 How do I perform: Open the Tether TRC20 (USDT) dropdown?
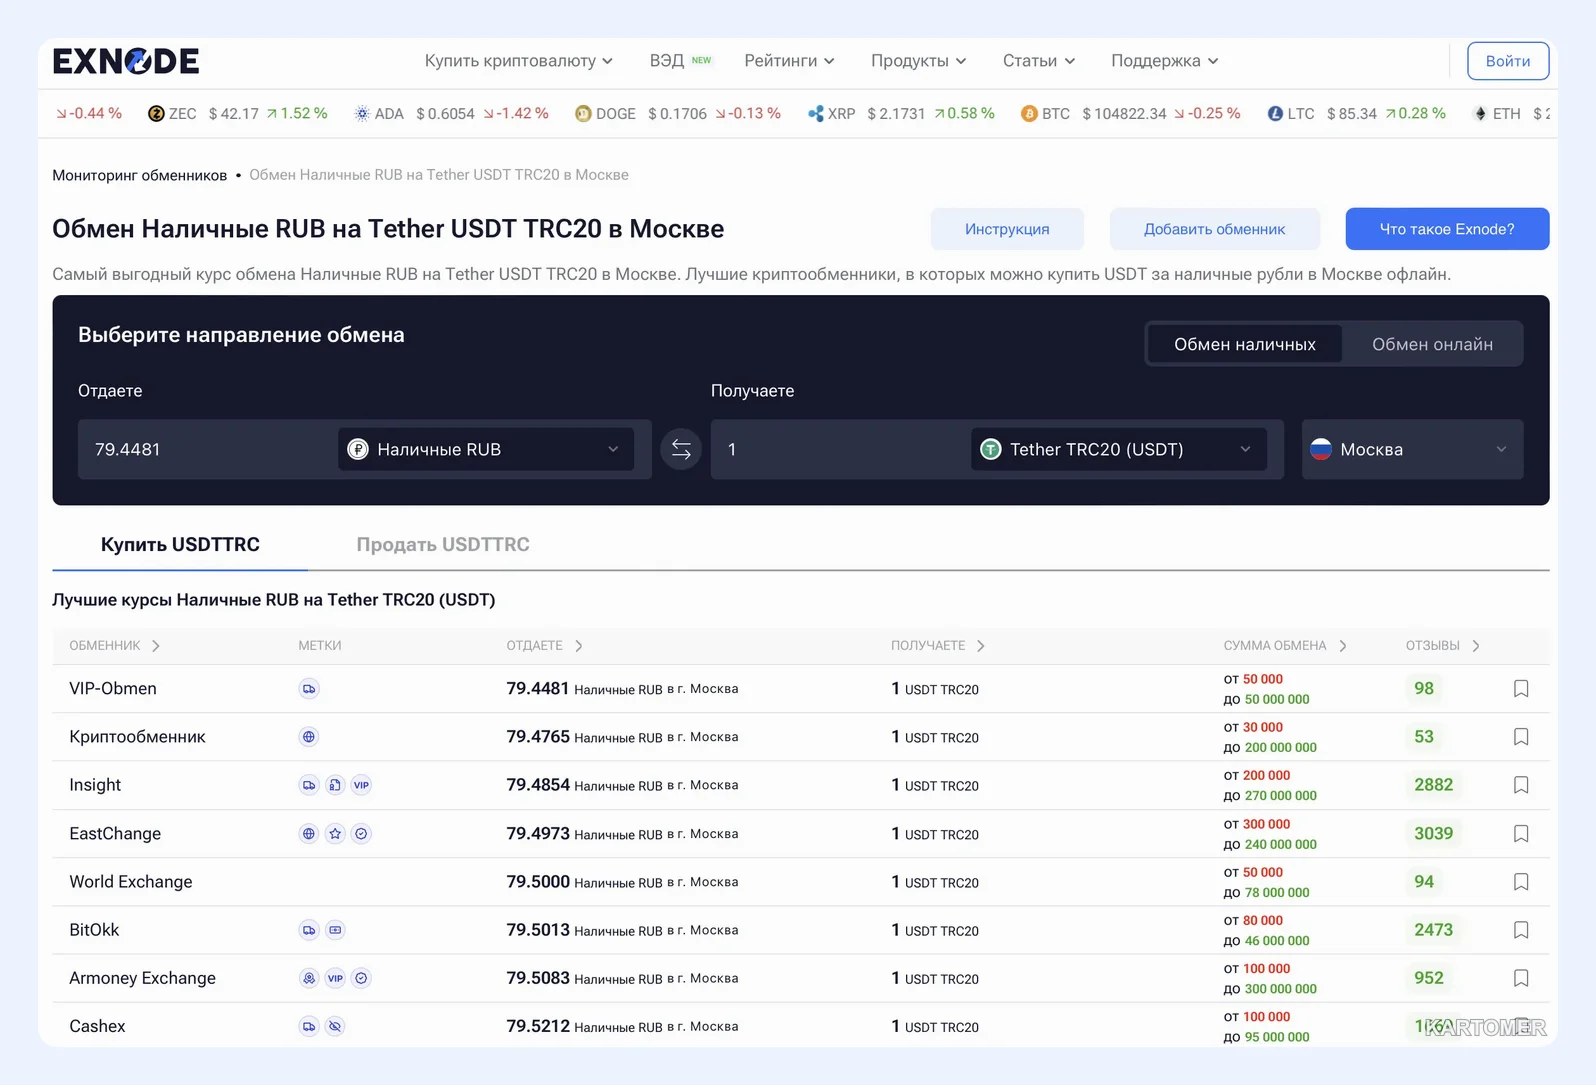coord(1119,449)
